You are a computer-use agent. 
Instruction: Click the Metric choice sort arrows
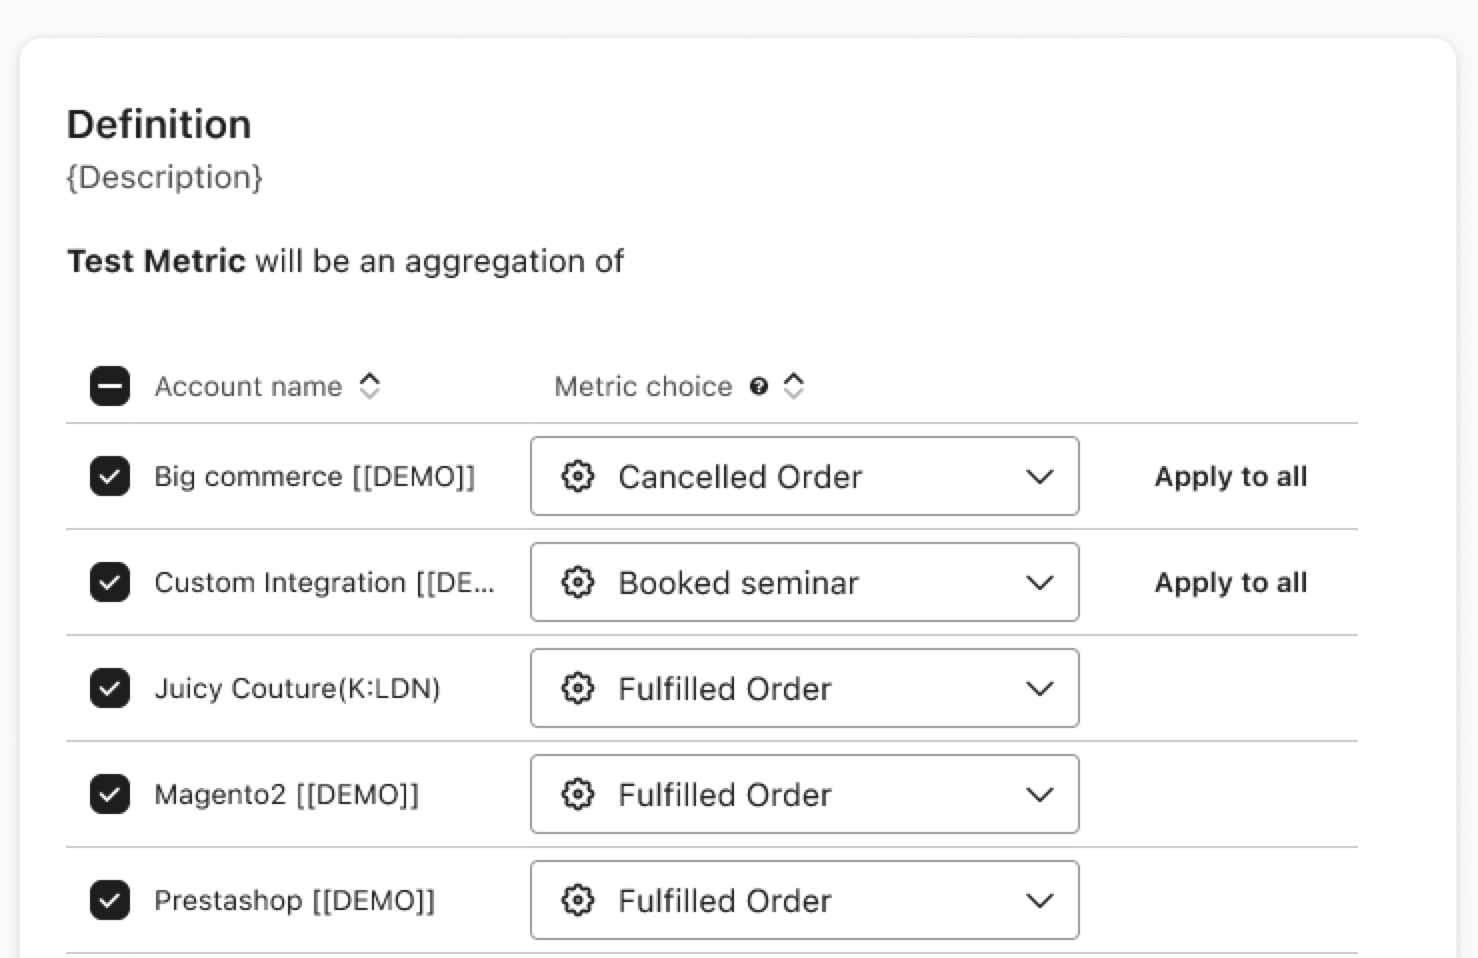coord(794,386)
